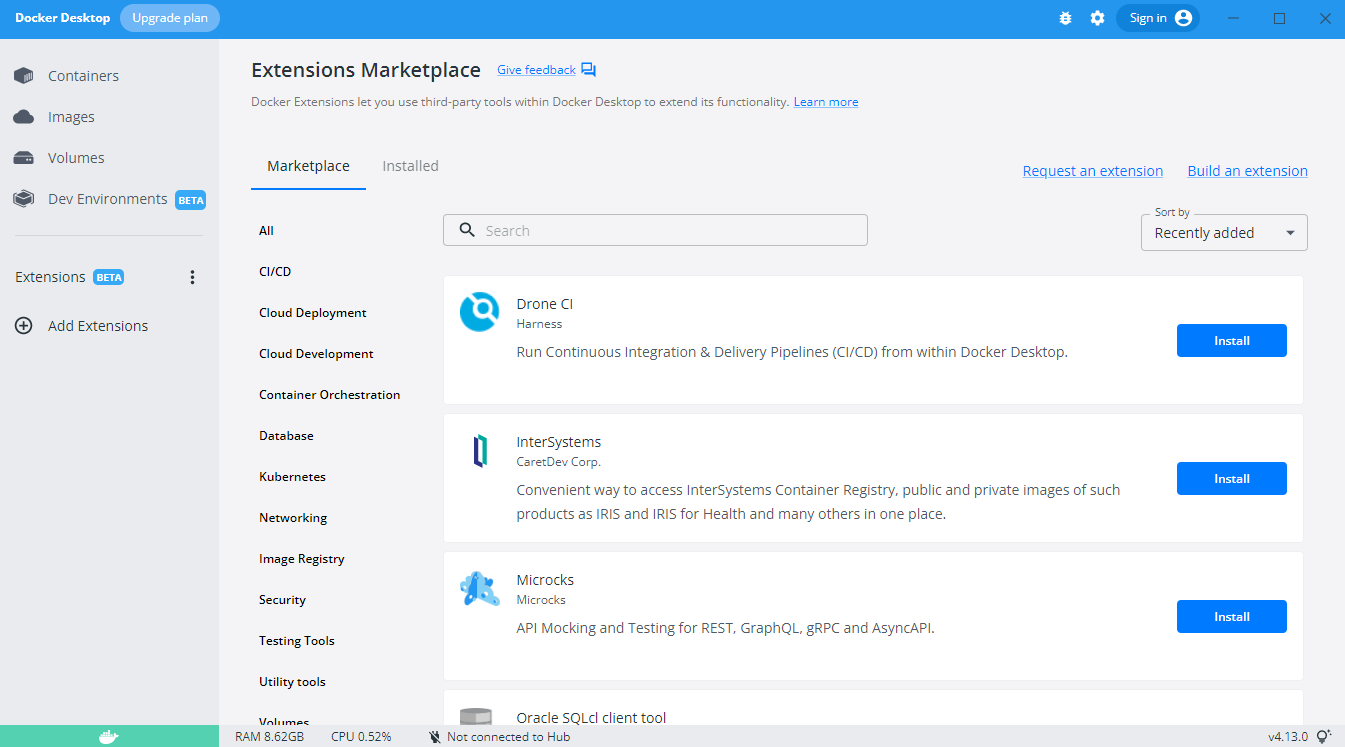Click the Docker whale status icon
This screenshot has width=1345, height=747.
(x=109, y=737)
